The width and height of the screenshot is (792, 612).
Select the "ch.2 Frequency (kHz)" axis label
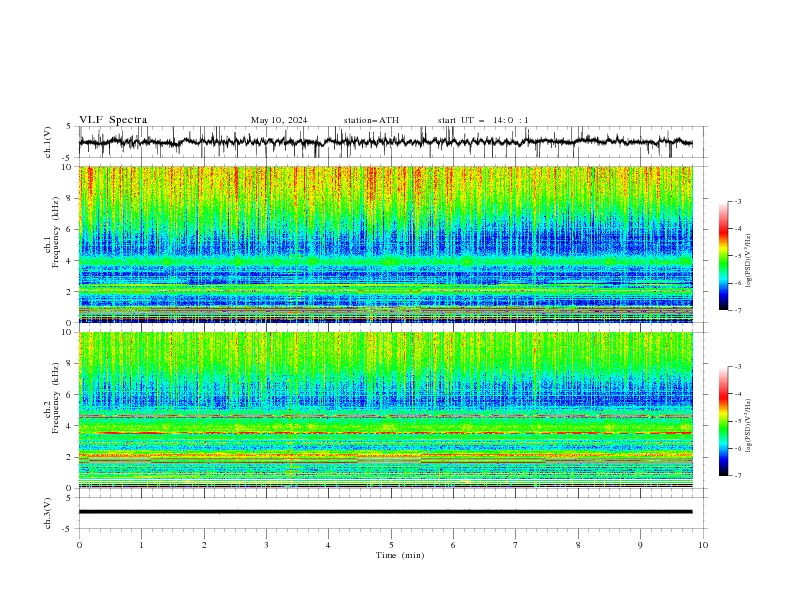pos(52,398)
